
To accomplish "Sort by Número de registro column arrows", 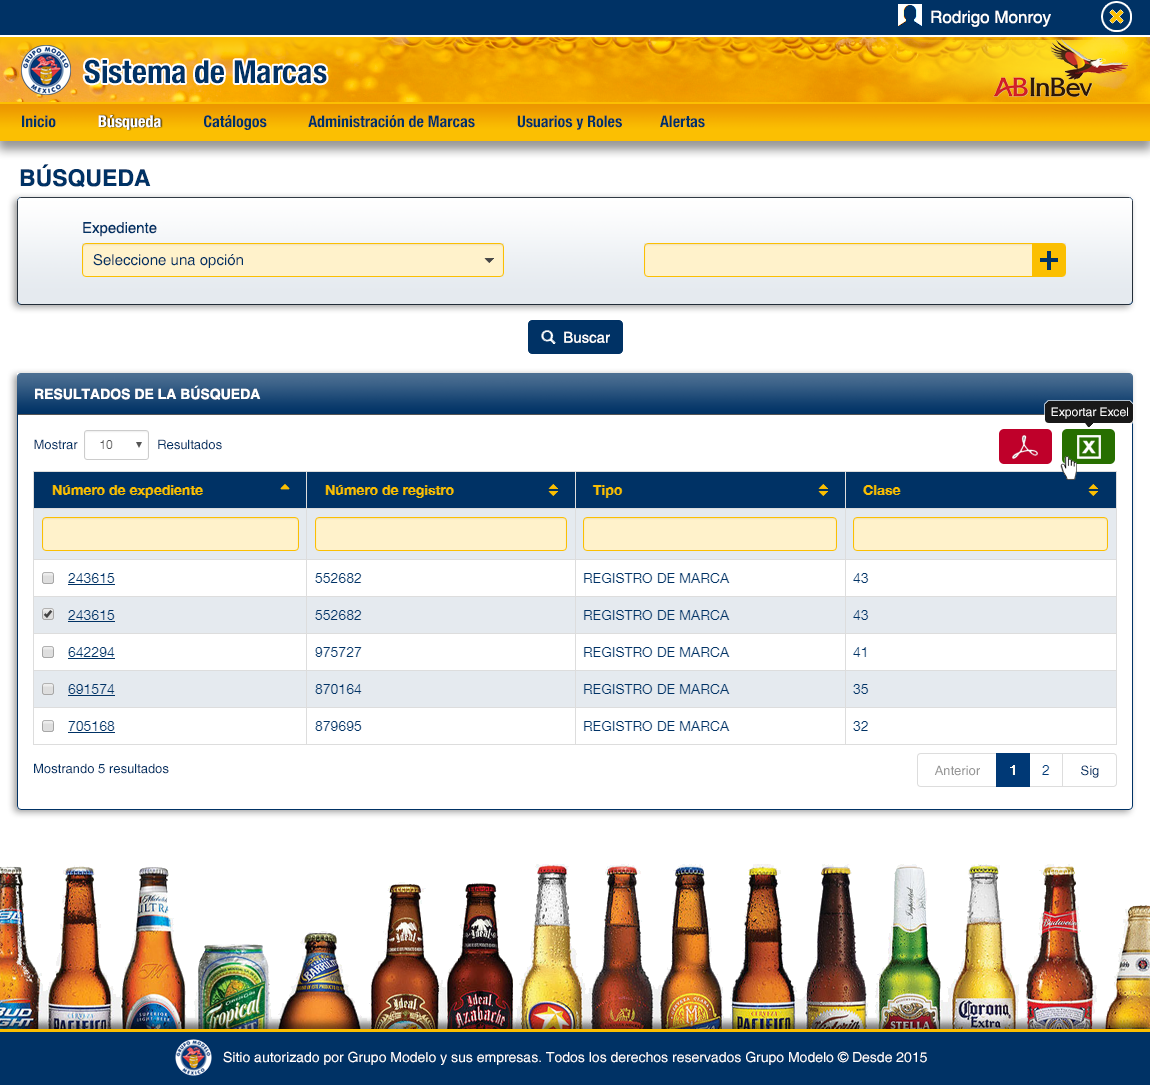I will (553, 490).
